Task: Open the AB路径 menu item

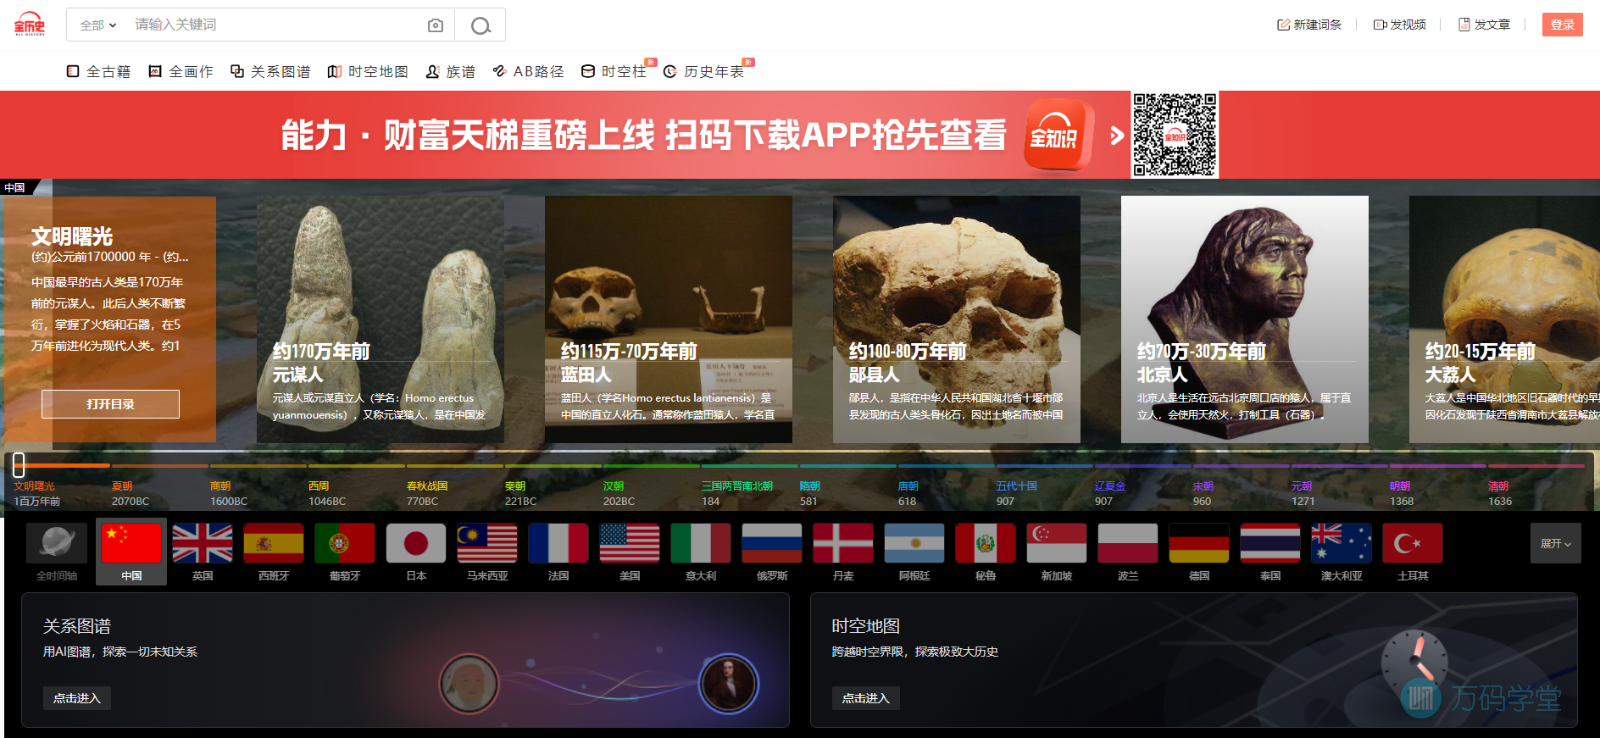Action: point(528,71)
